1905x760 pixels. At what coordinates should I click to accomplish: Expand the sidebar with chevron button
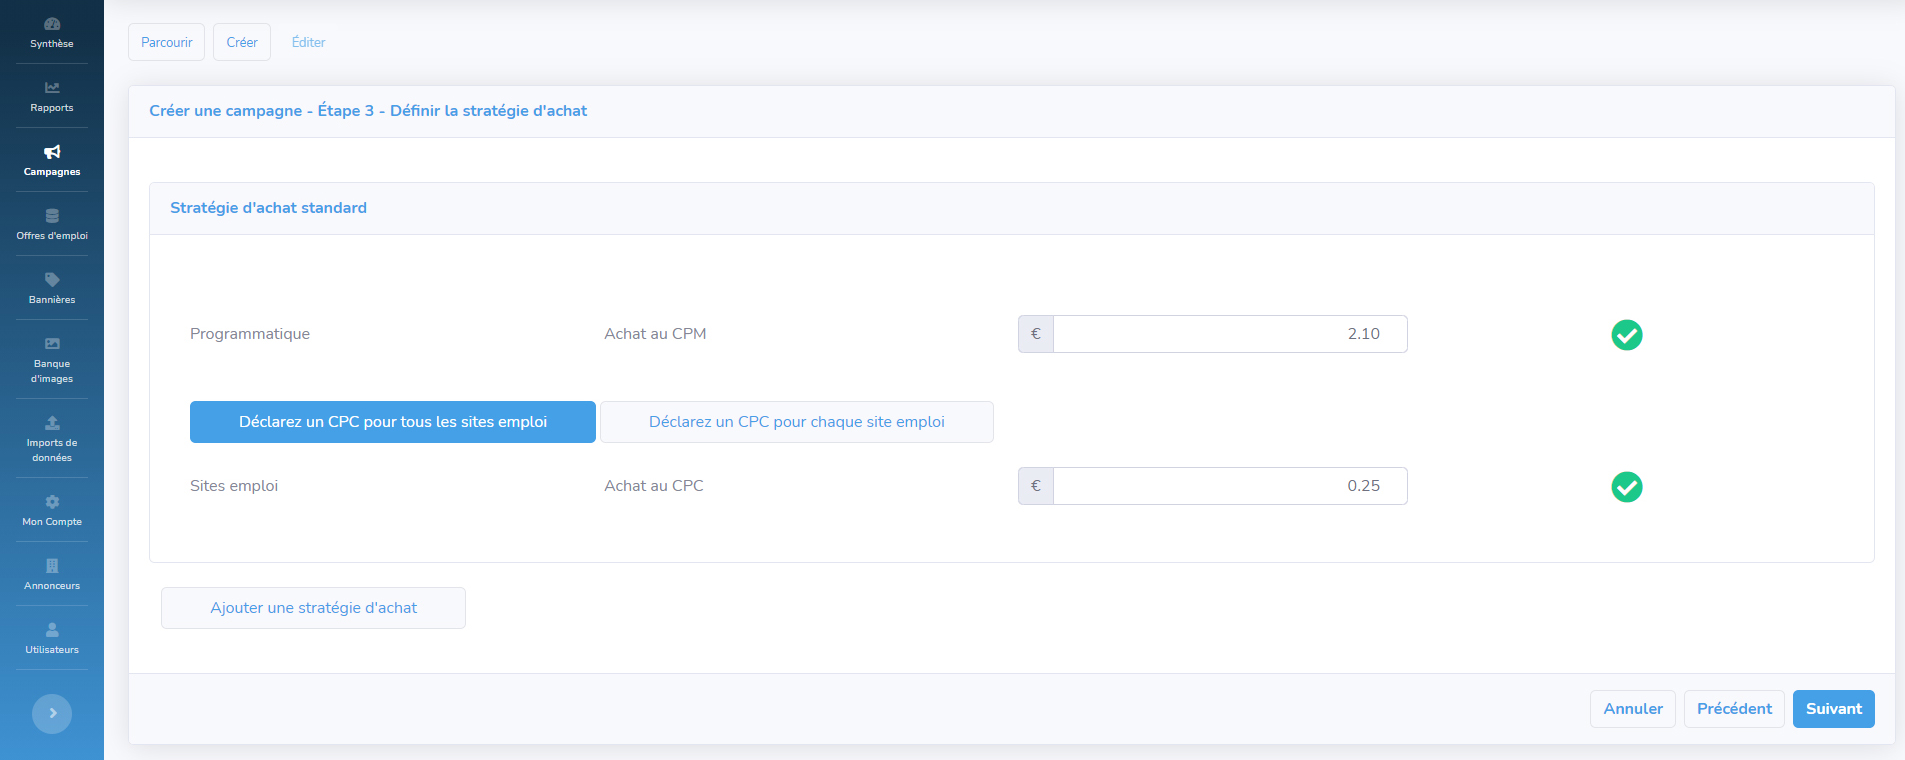tap(52, 714)
